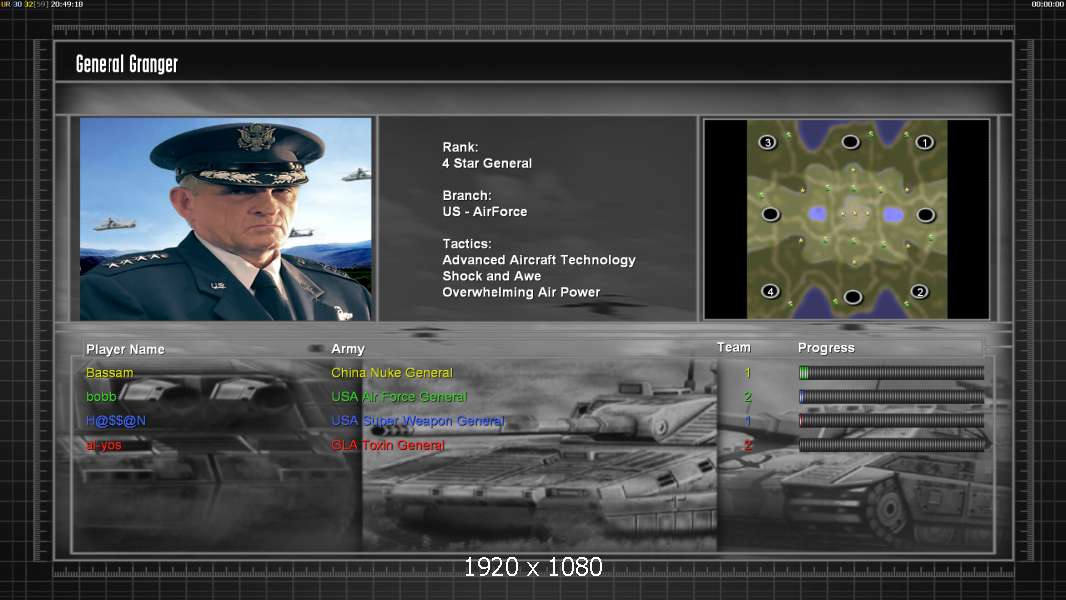Click start position marker 1 on map
Screen dimensions: 1066x600
(924, 143)
